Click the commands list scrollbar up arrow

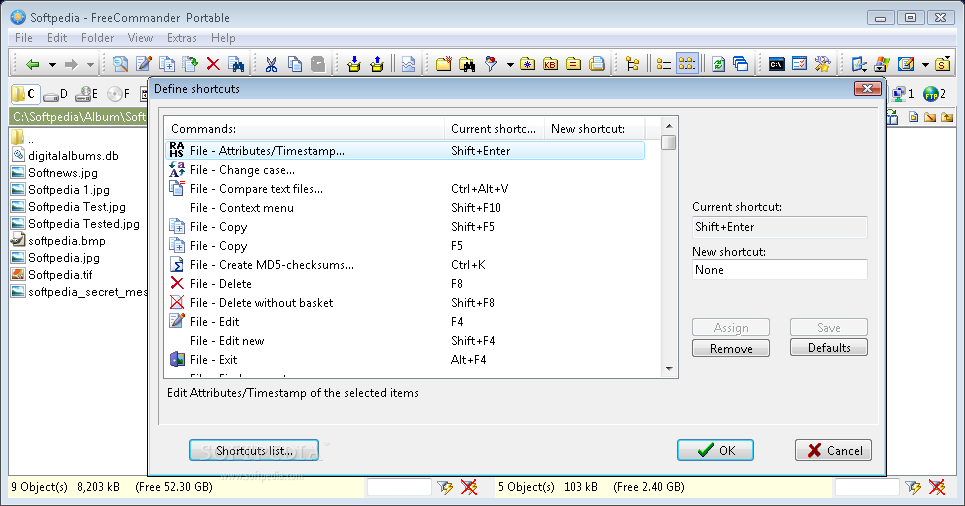pos(669,126)
